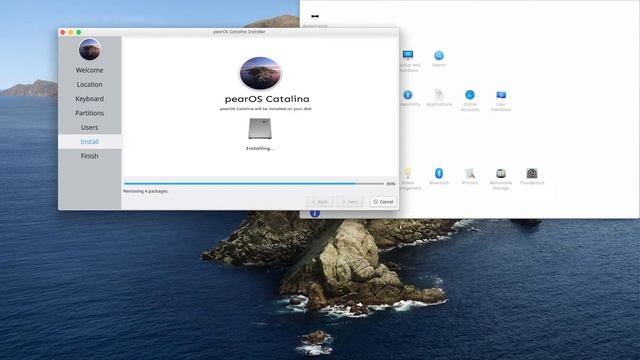Minimize the installer with the yellow button

pos(71,32)
